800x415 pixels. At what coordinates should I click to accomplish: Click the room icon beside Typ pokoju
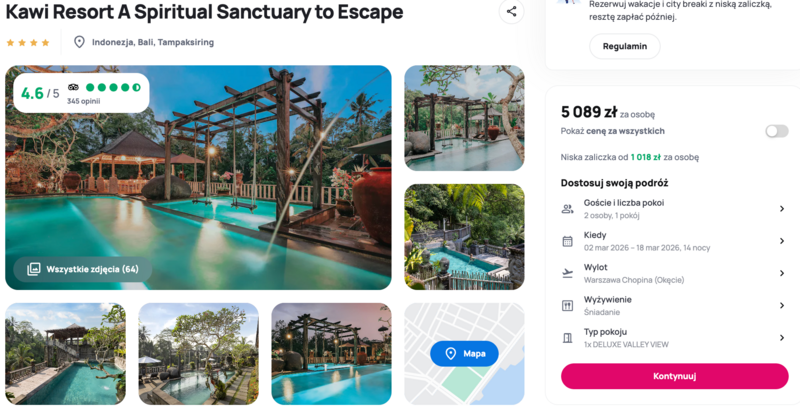pos(568,338)
